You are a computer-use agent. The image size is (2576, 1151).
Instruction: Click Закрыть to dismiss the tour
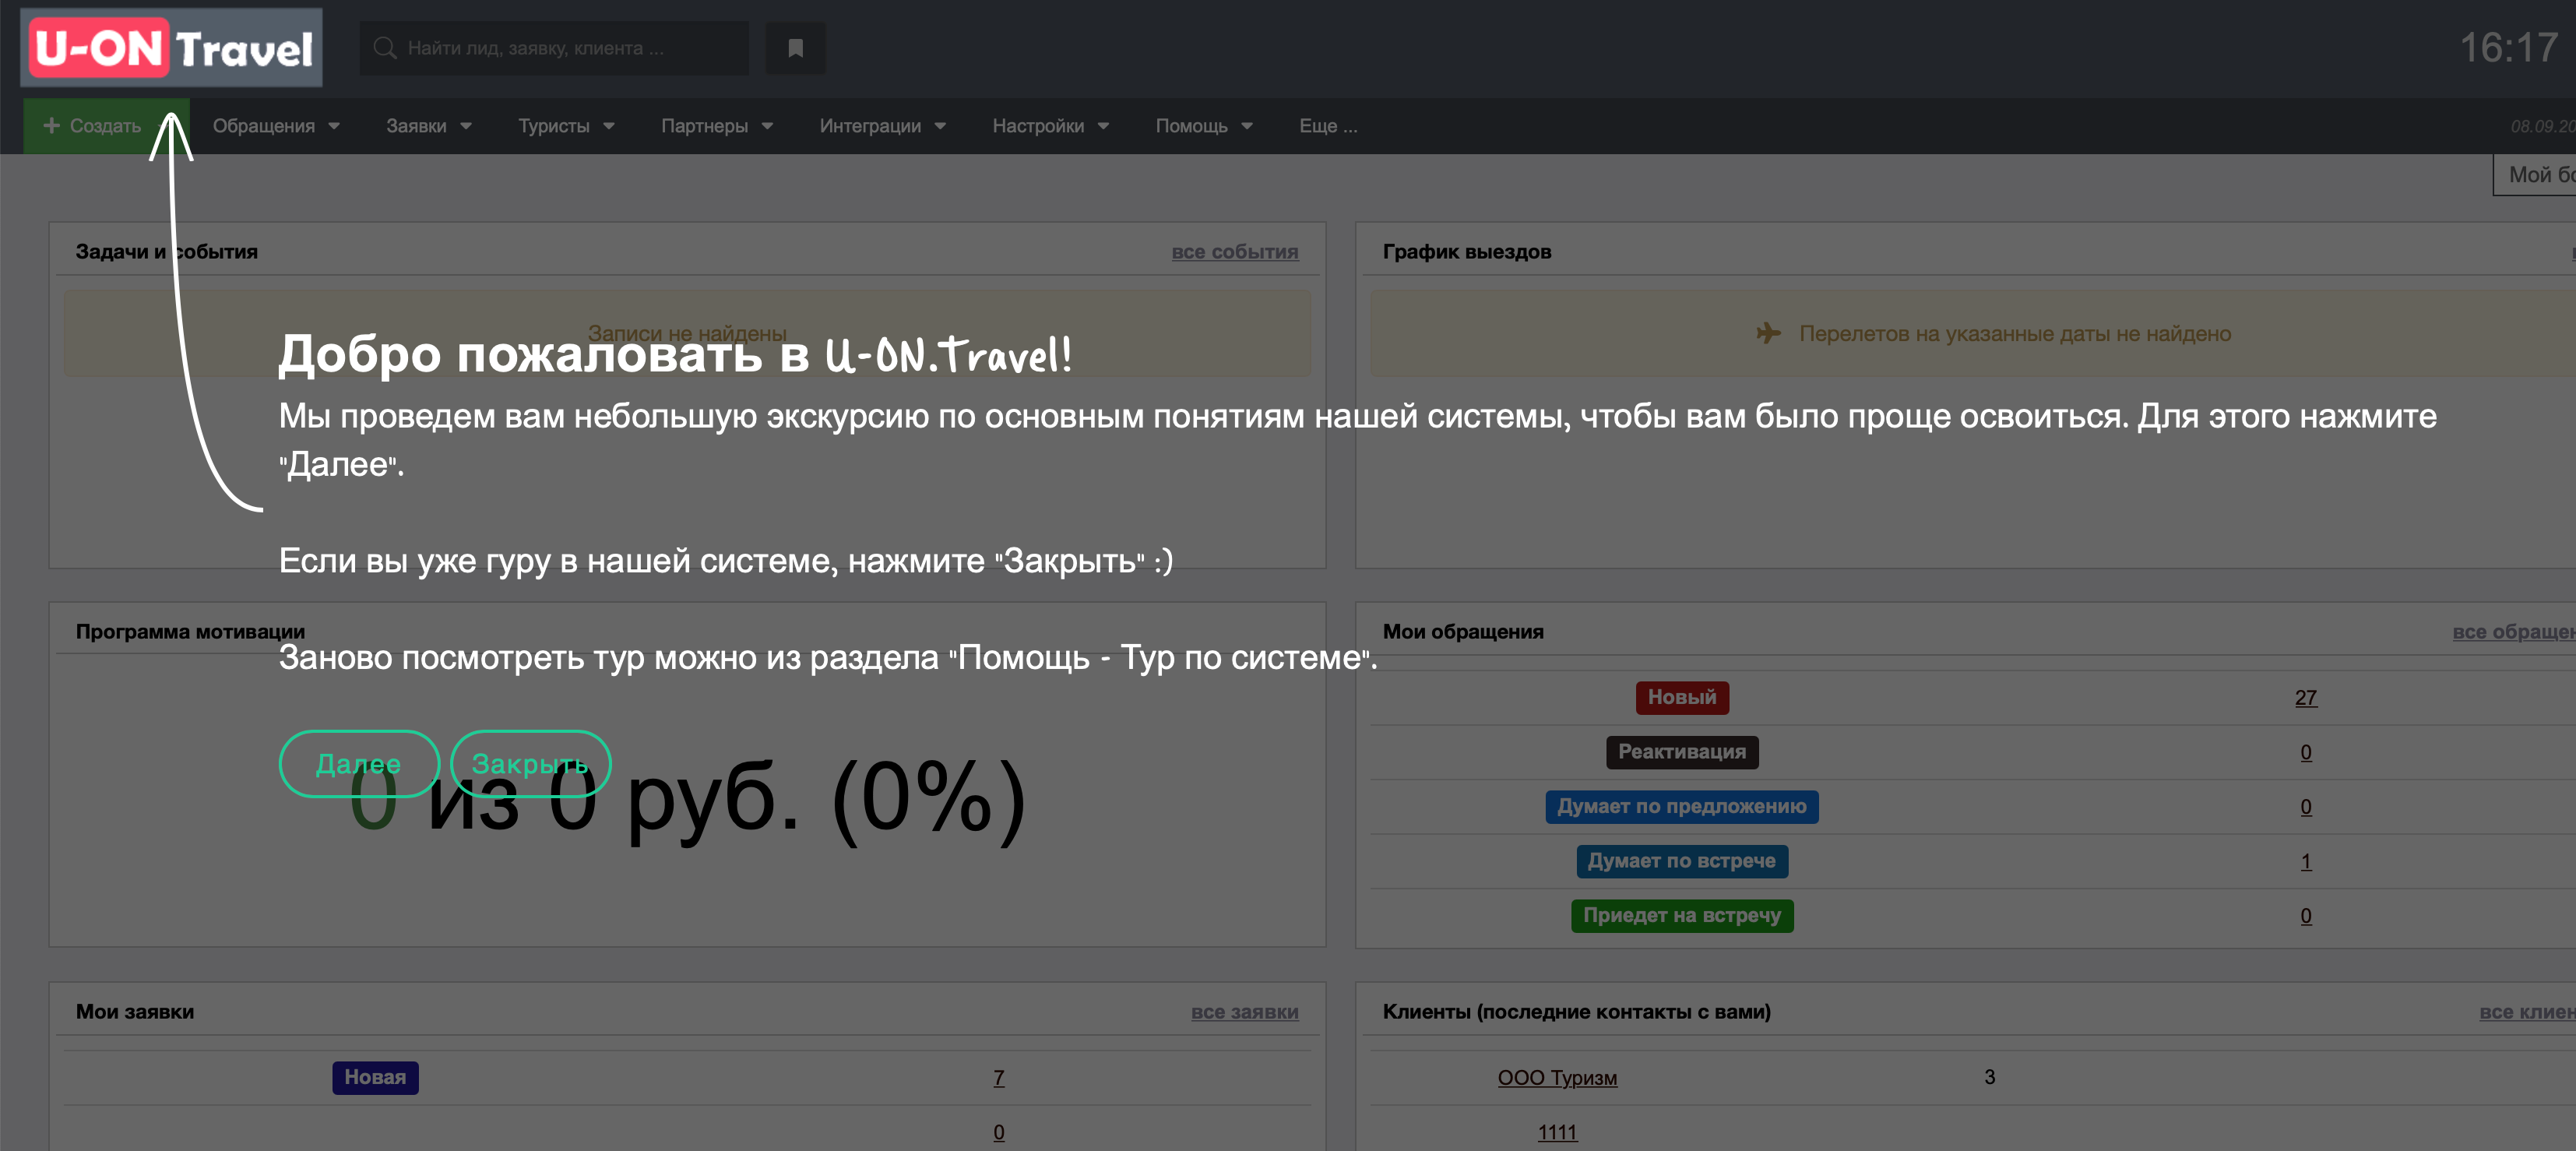click(x=530, y=764)
